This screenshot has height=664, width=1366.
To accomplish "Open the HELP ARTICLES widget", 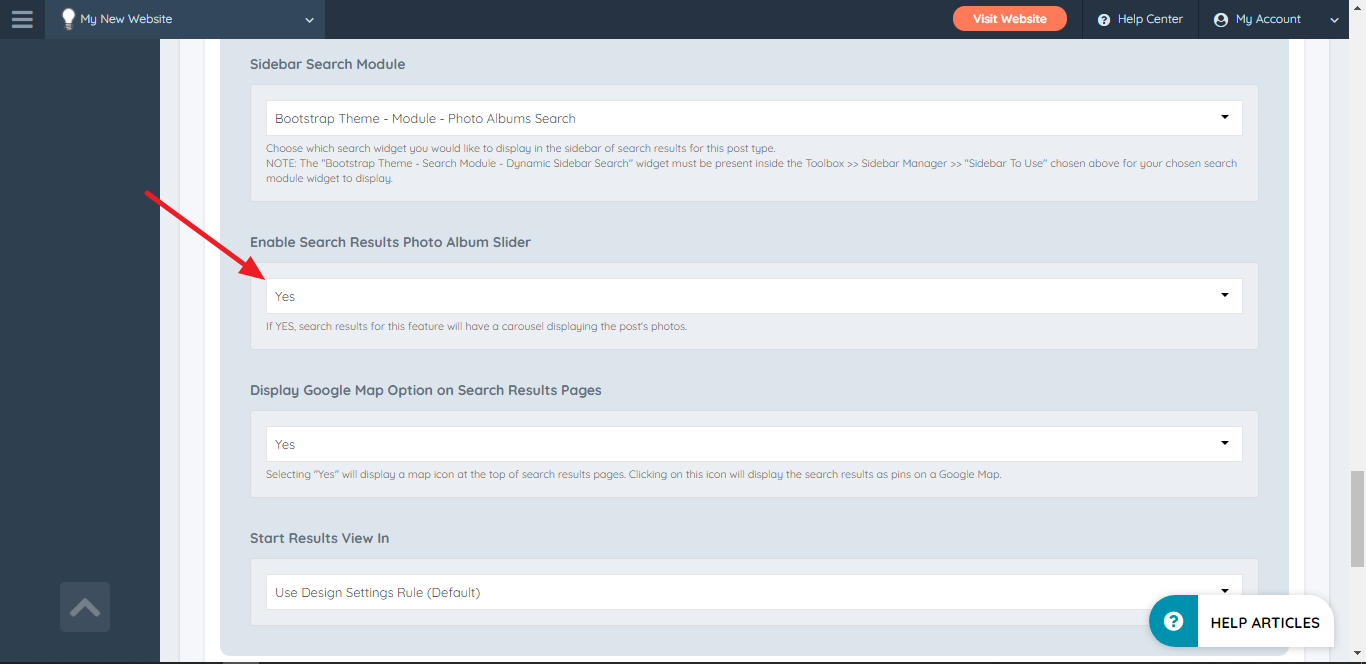I will point(1241,621).
